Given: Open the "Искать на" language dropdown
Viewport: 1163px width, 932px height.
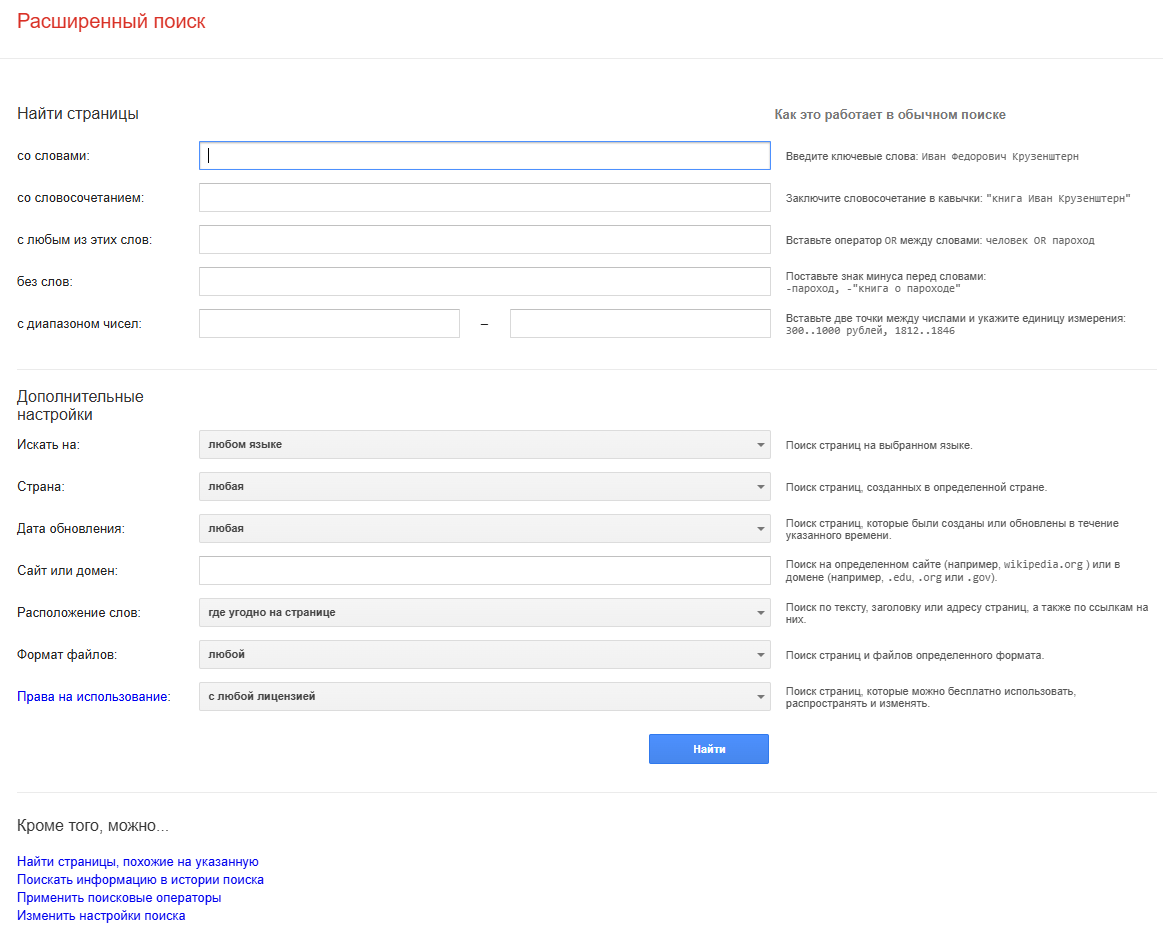Looking at the screenshot, I should pos(484,445).
